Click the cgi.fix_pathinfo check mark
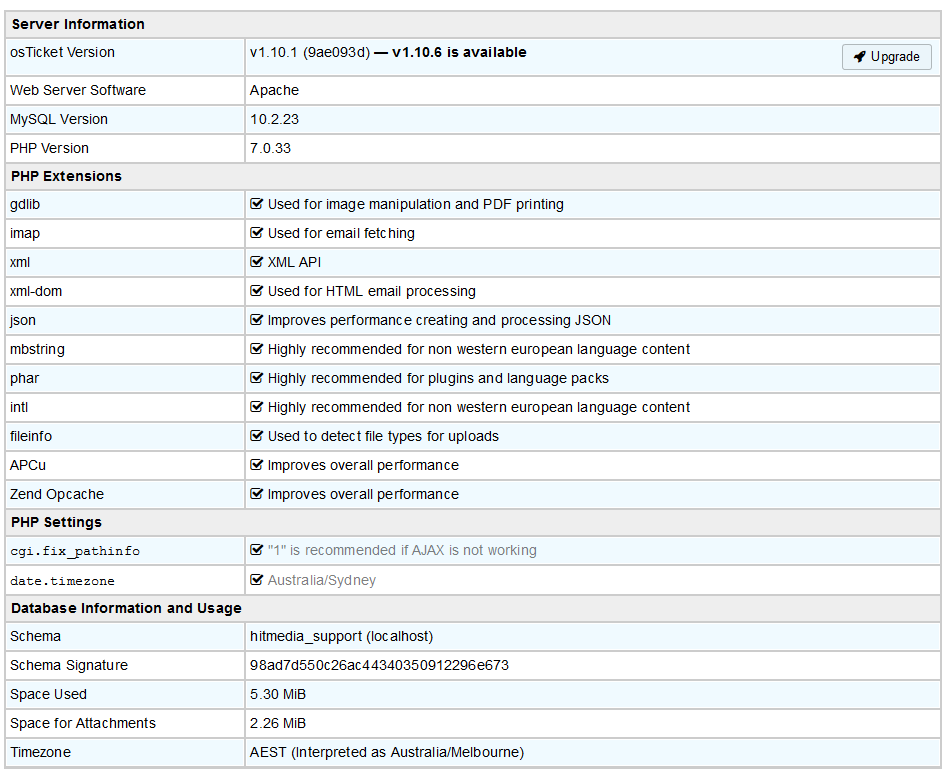949x776 pixels. pos(257,550)
